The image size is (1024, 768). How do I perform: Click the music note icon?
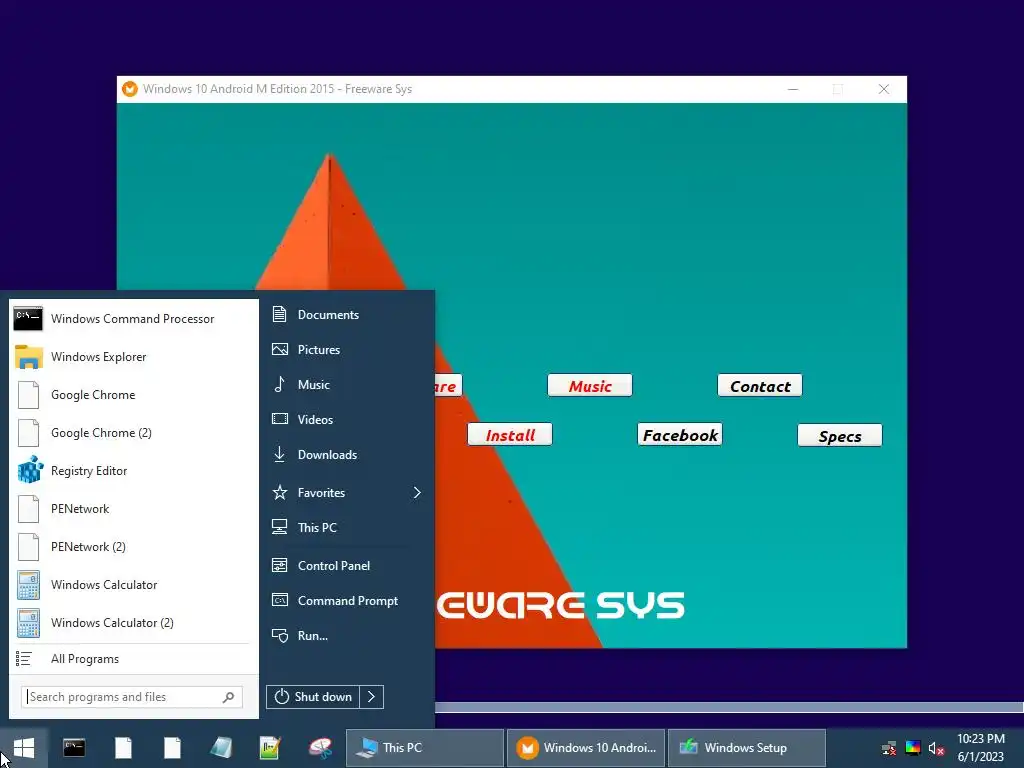[x=280, y=384]
